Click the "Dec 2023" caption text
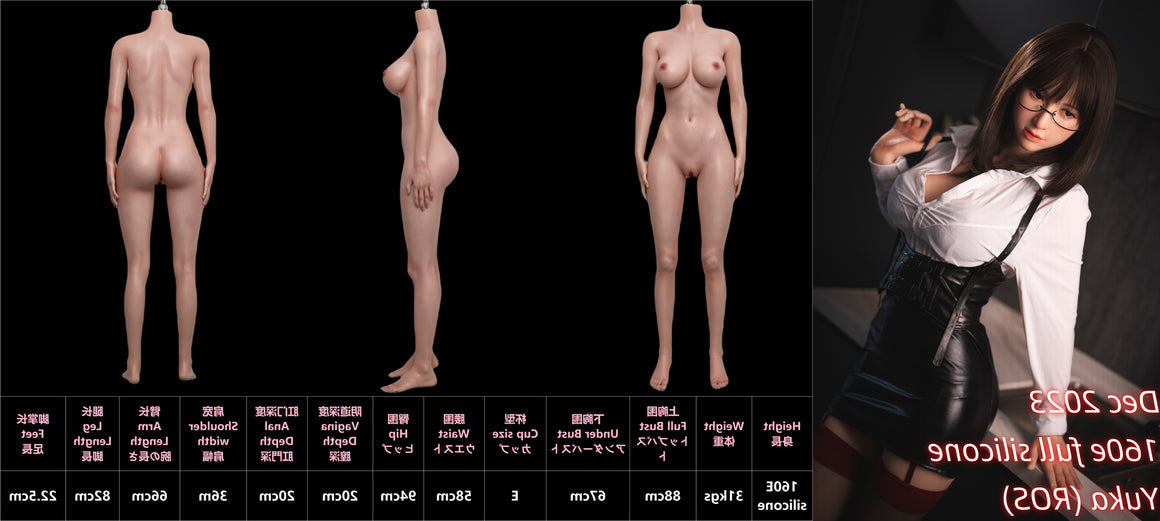 tap(1093, 404)
